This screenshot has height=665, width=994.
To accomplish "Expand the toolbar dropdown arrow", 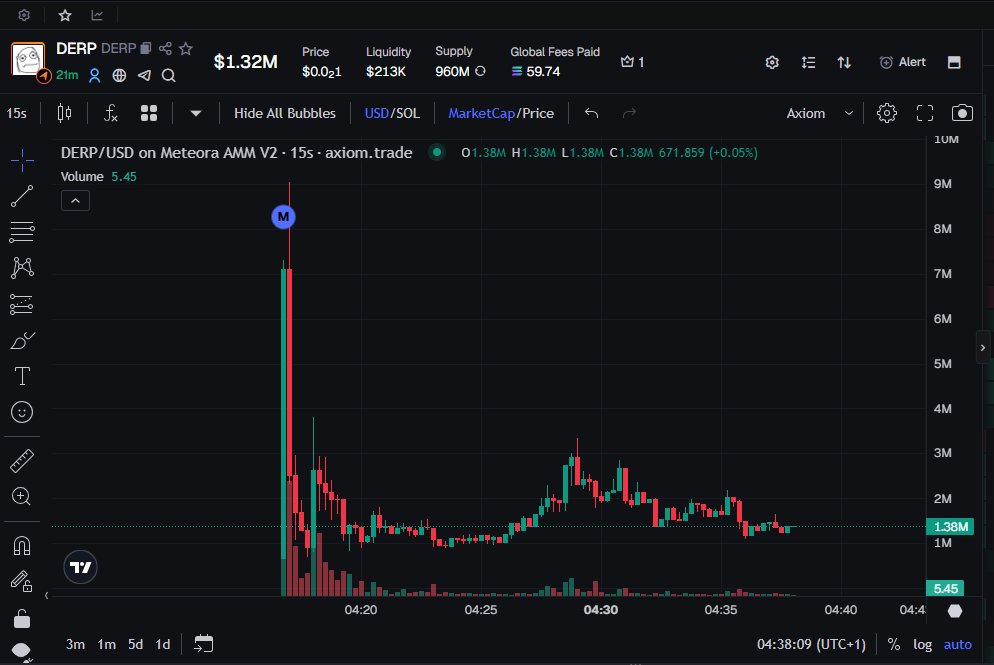I will point(196,113).
